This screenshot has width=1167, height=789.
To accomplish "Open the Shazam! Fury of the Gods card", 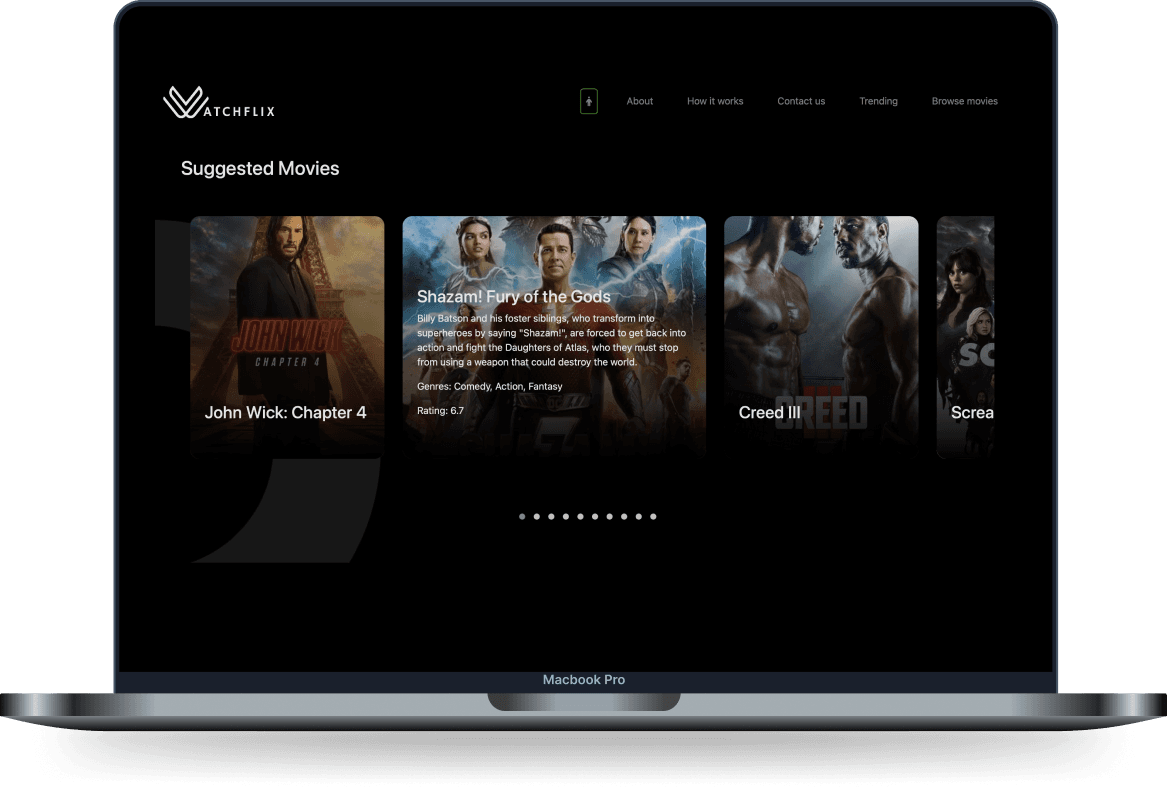I will point(554,336).
